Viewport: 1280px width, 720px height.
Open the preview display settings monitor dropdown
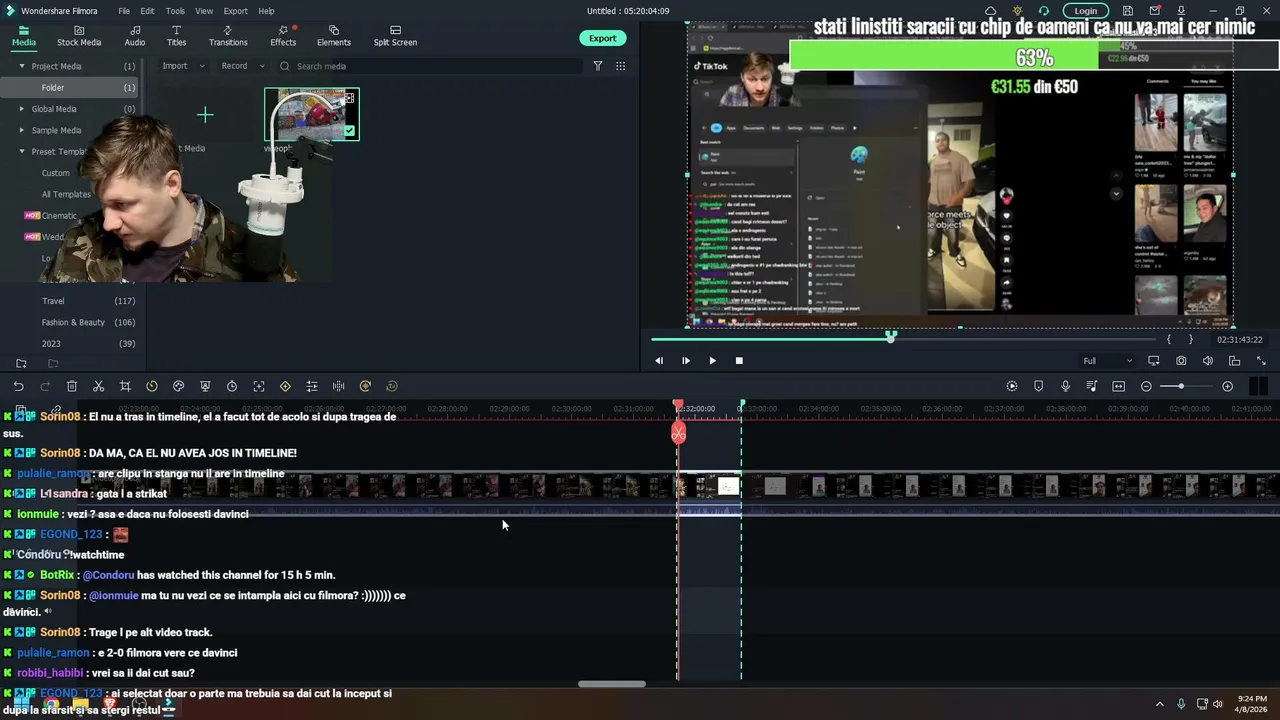coord(1154,361)
